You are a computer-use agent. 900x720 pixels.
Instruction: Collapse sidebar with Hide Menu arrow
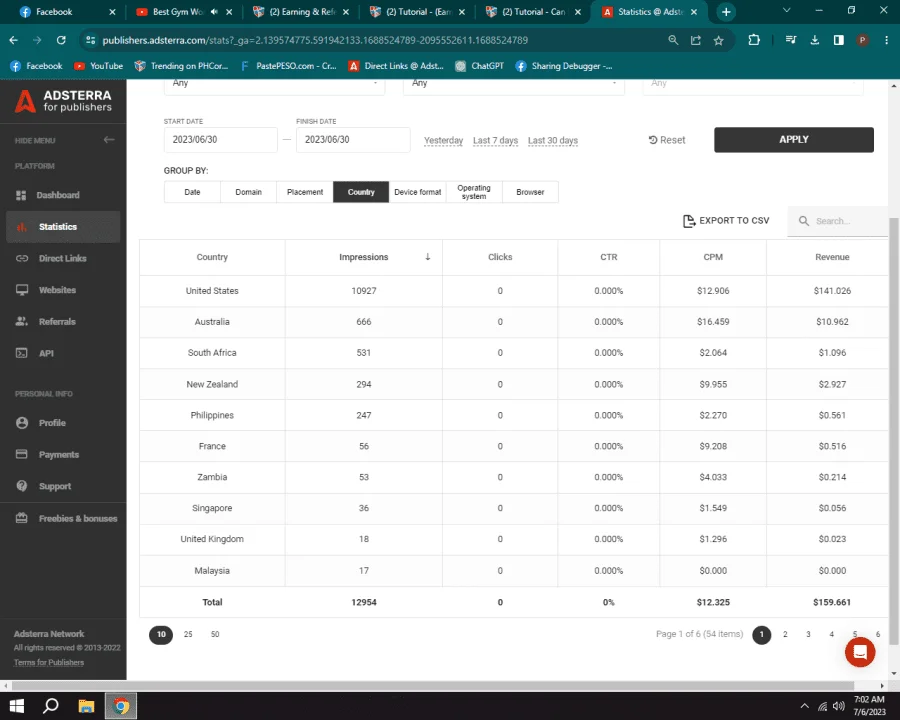pos(109,140)
